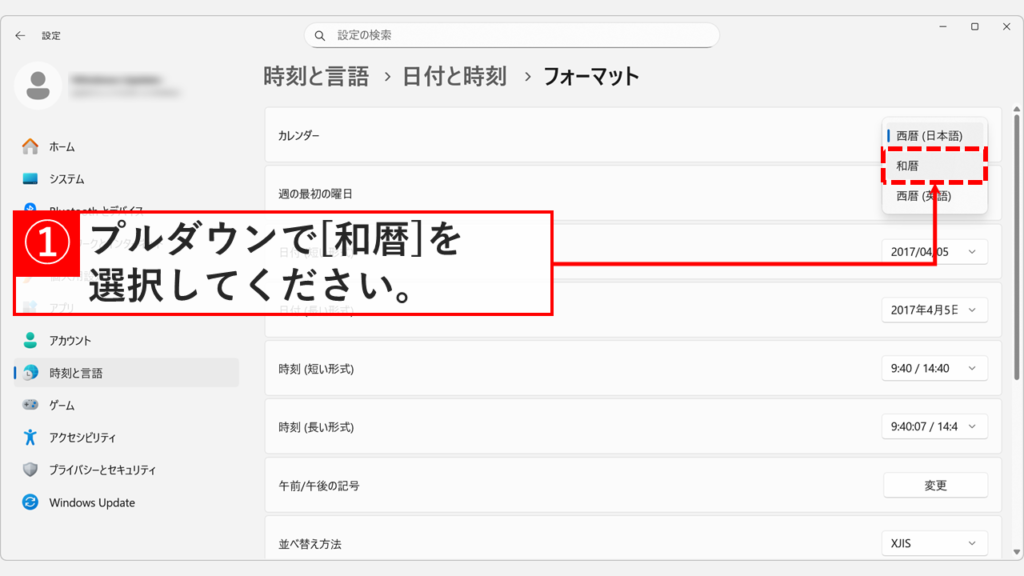Click the 変更 button for 午前/午後の記号
Image resolution: width=1024 pixels, height=576 pixels.
point(934,484)
